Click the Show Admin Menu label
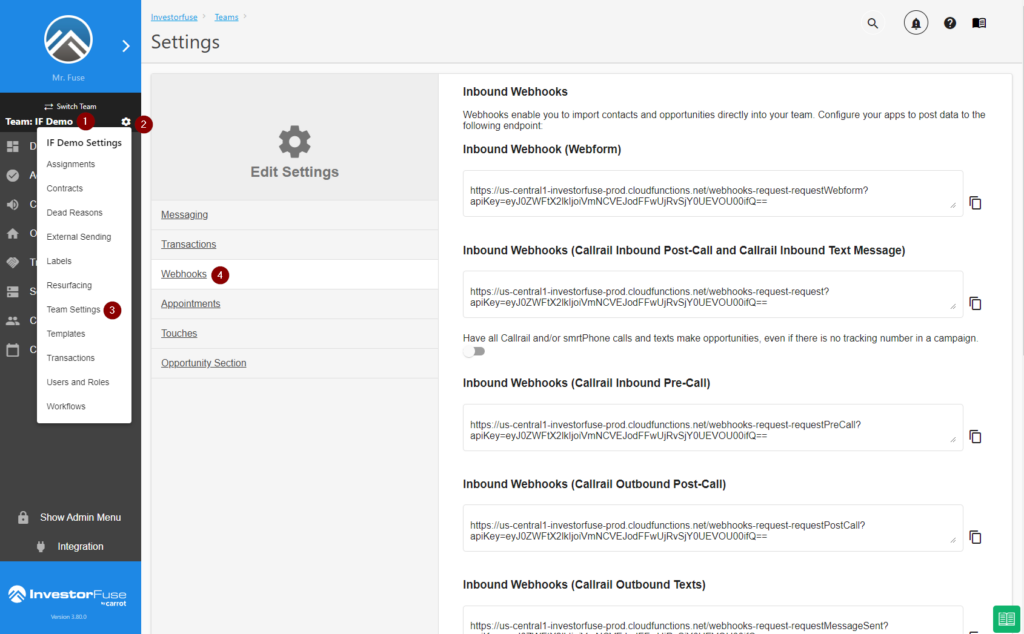 (80, 517)
